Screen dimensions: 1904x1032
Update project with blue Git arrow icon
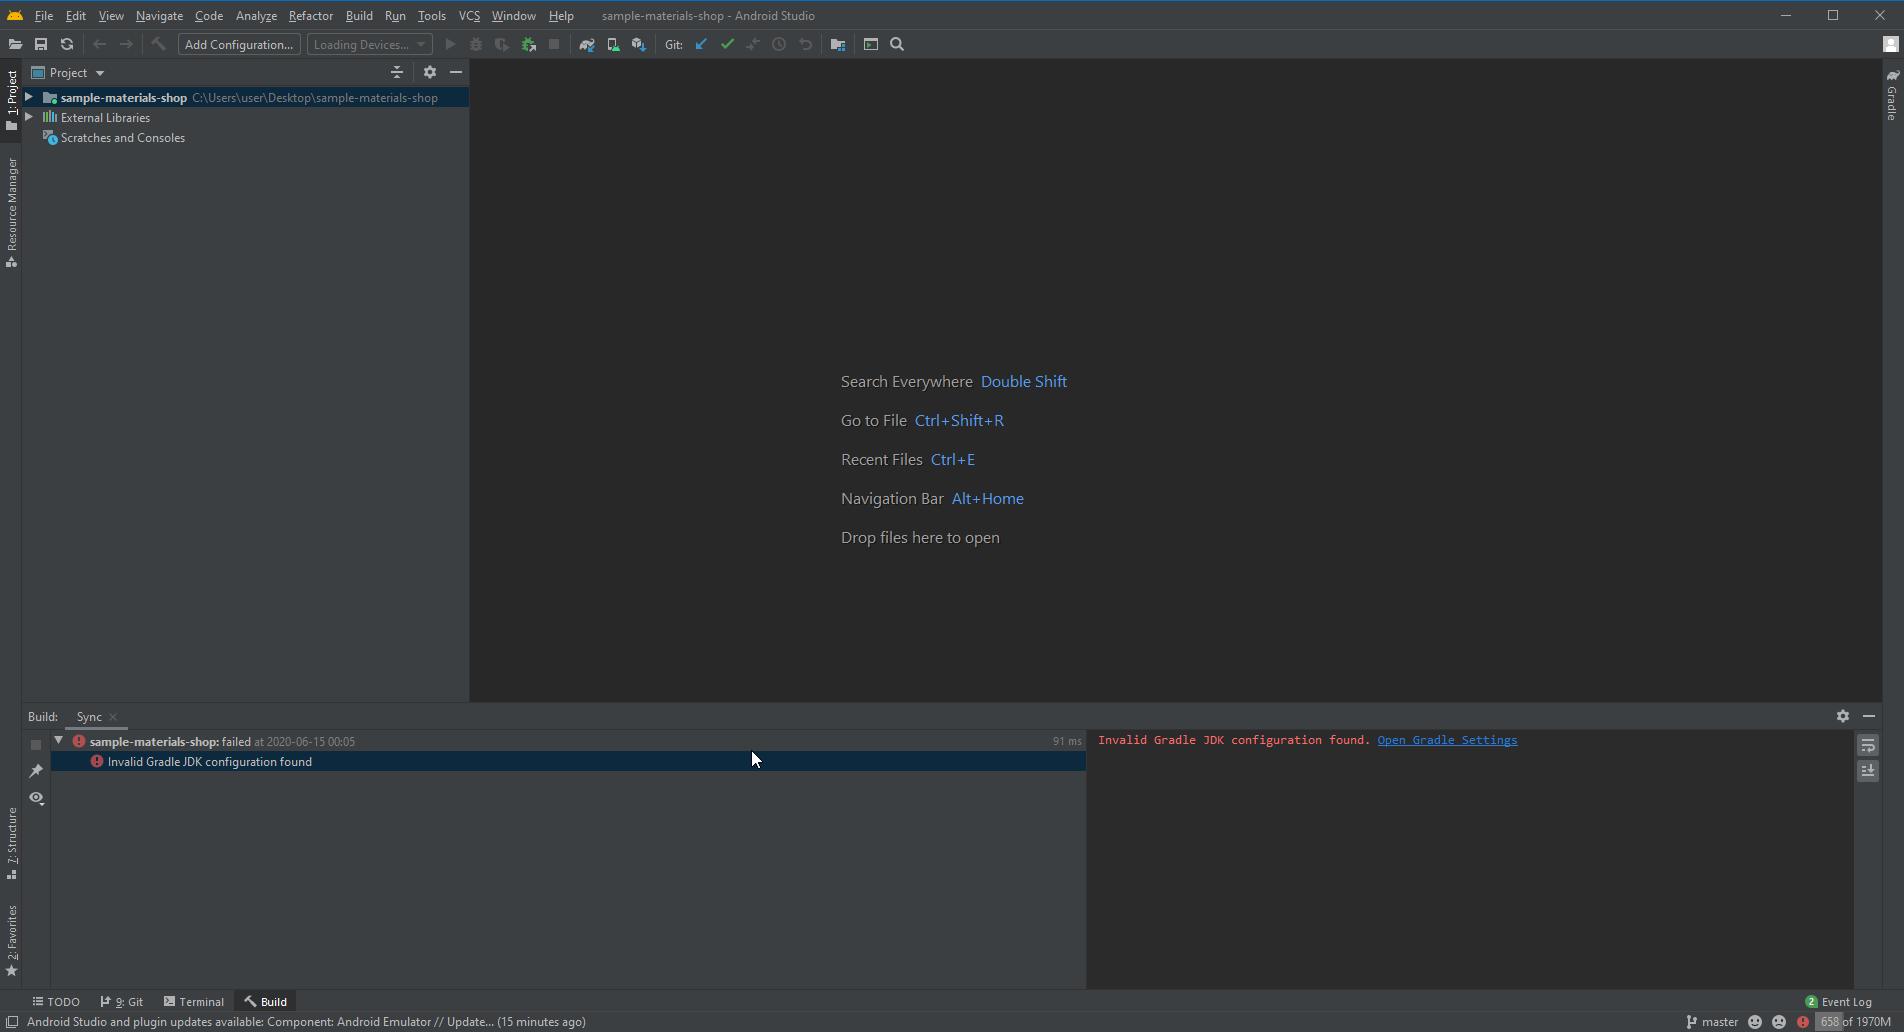[700, 44]
